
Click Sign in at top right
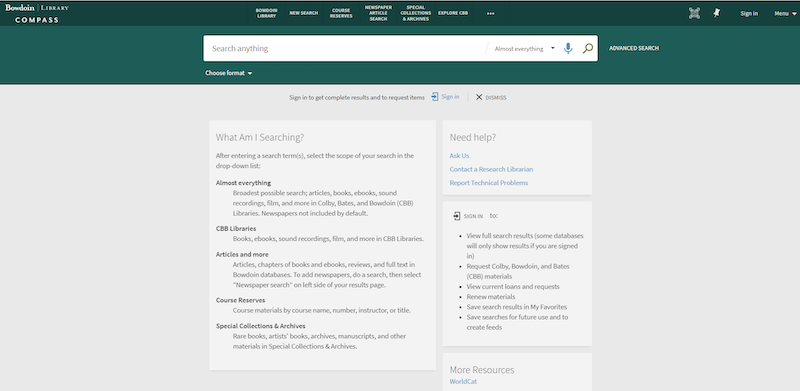pos(749,13)
